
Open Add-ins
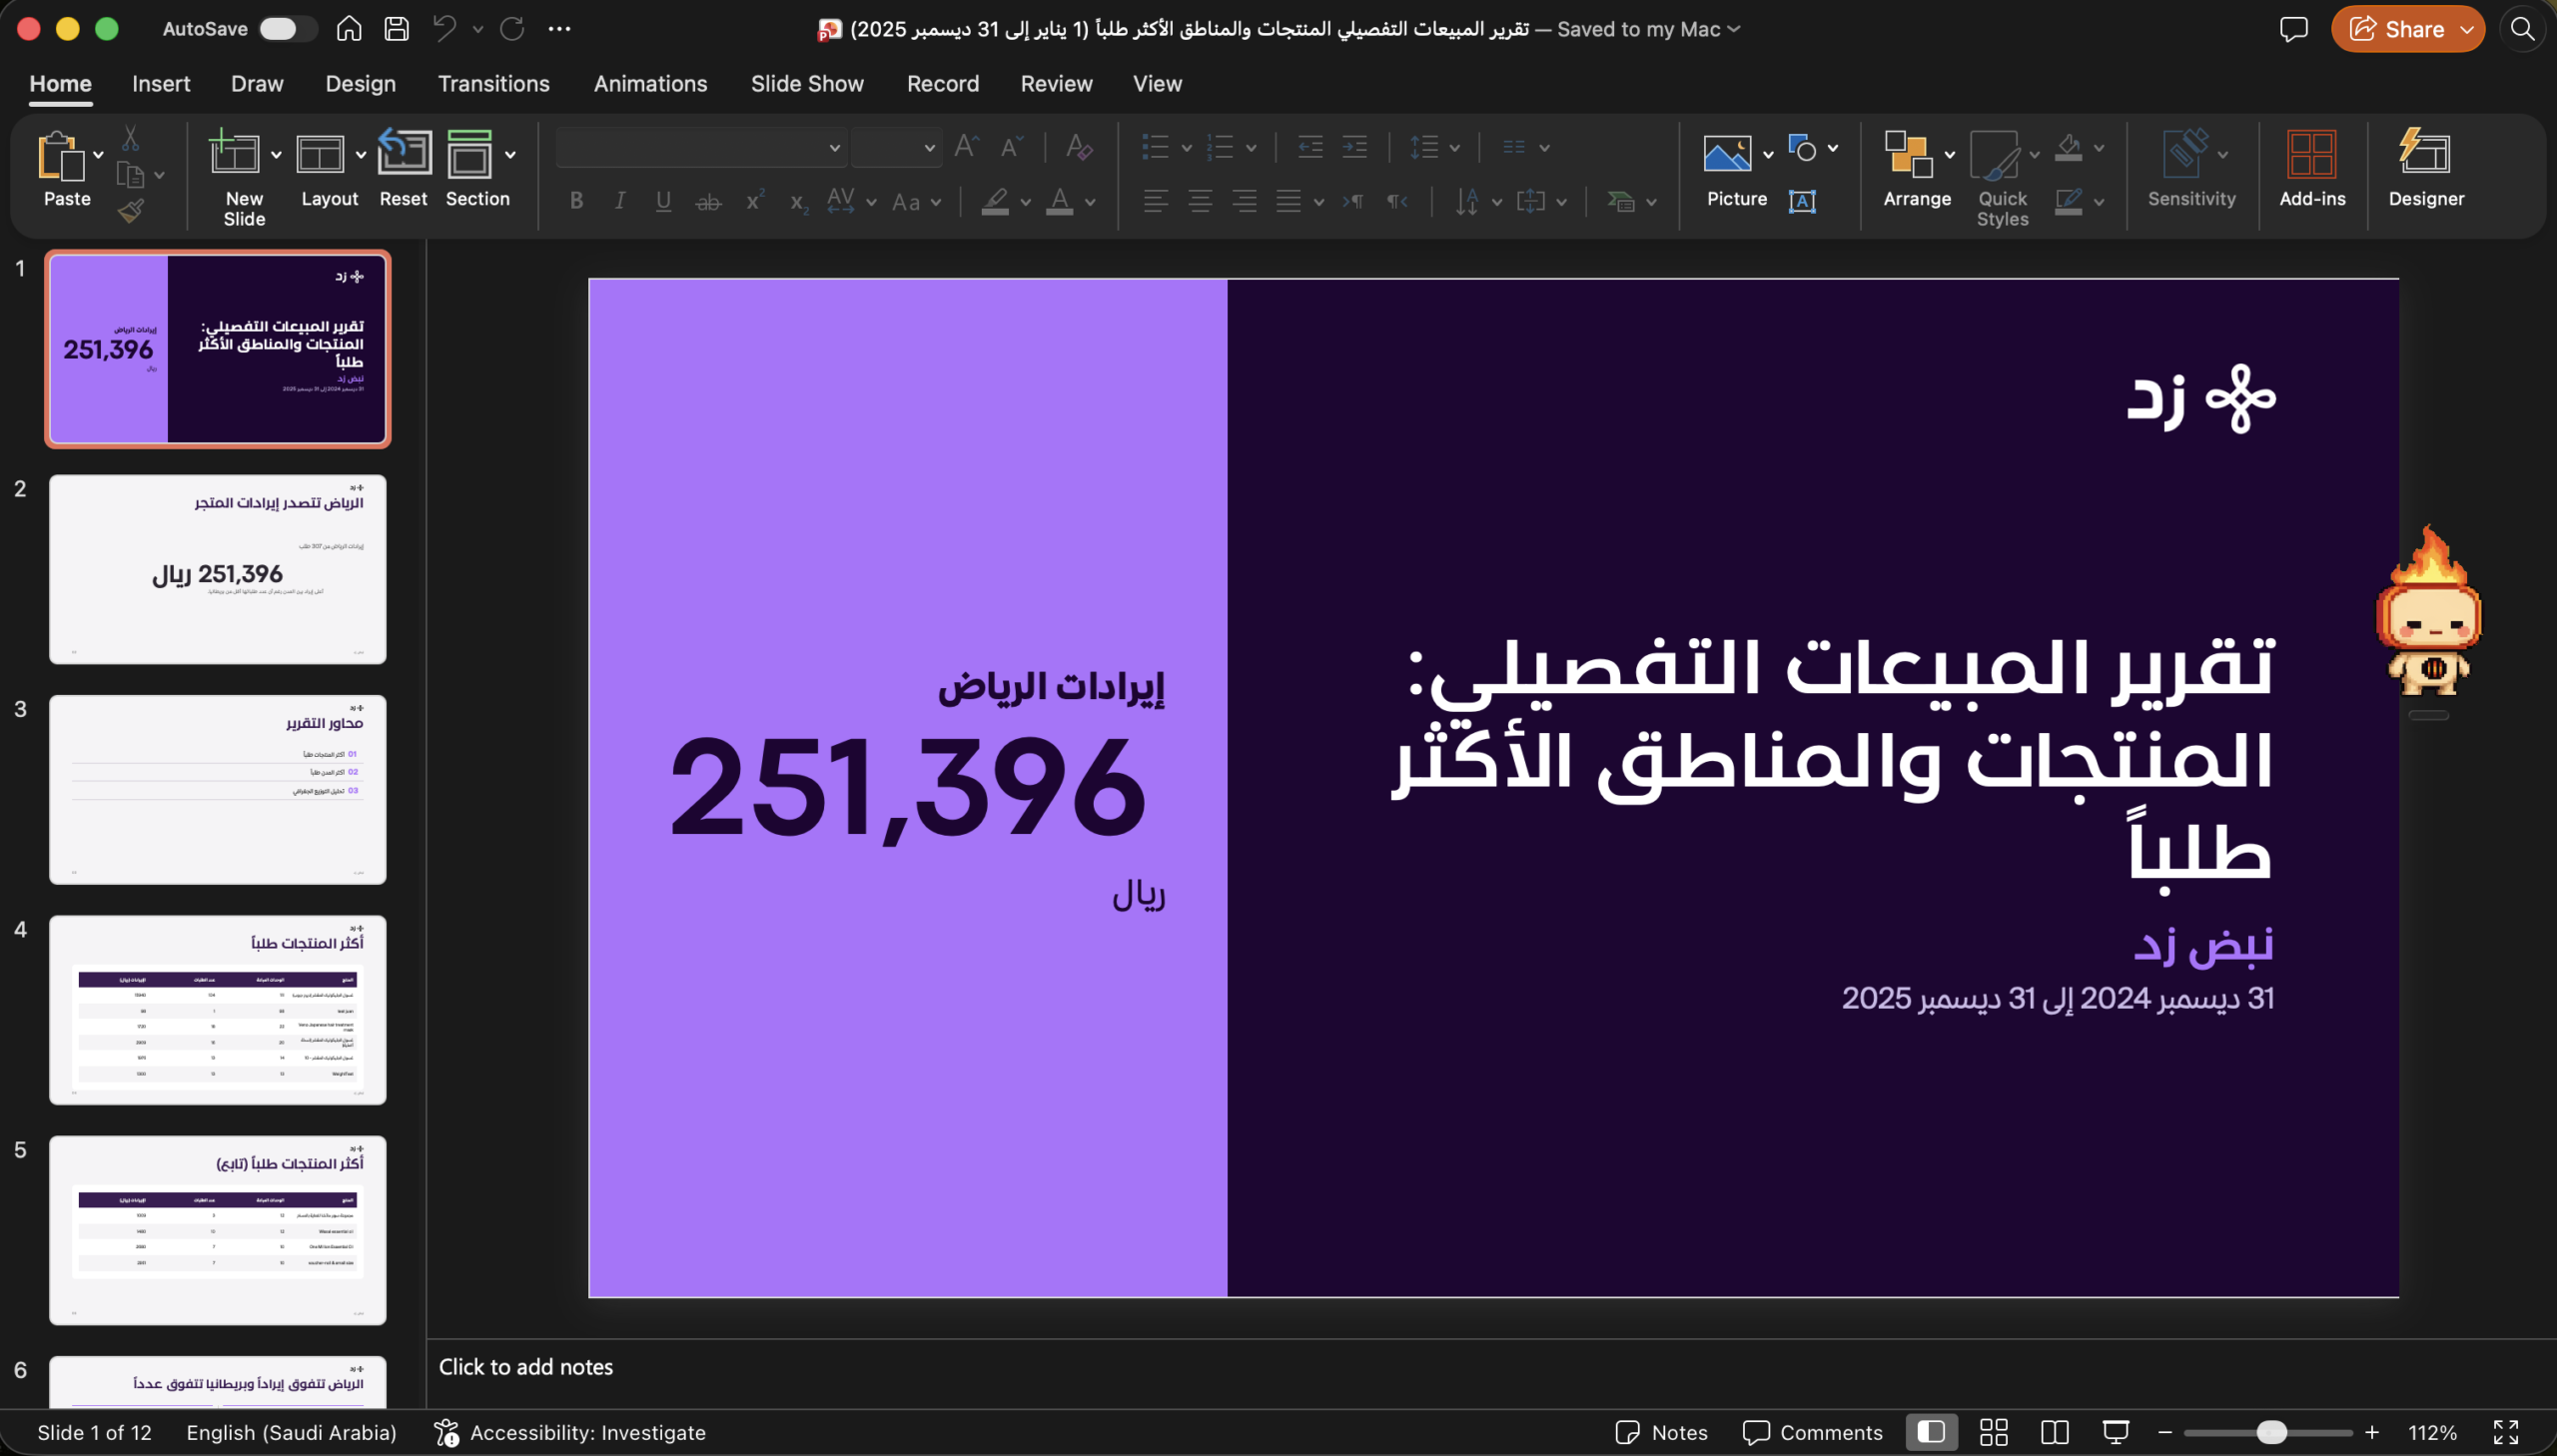(x=2312, y=168)
